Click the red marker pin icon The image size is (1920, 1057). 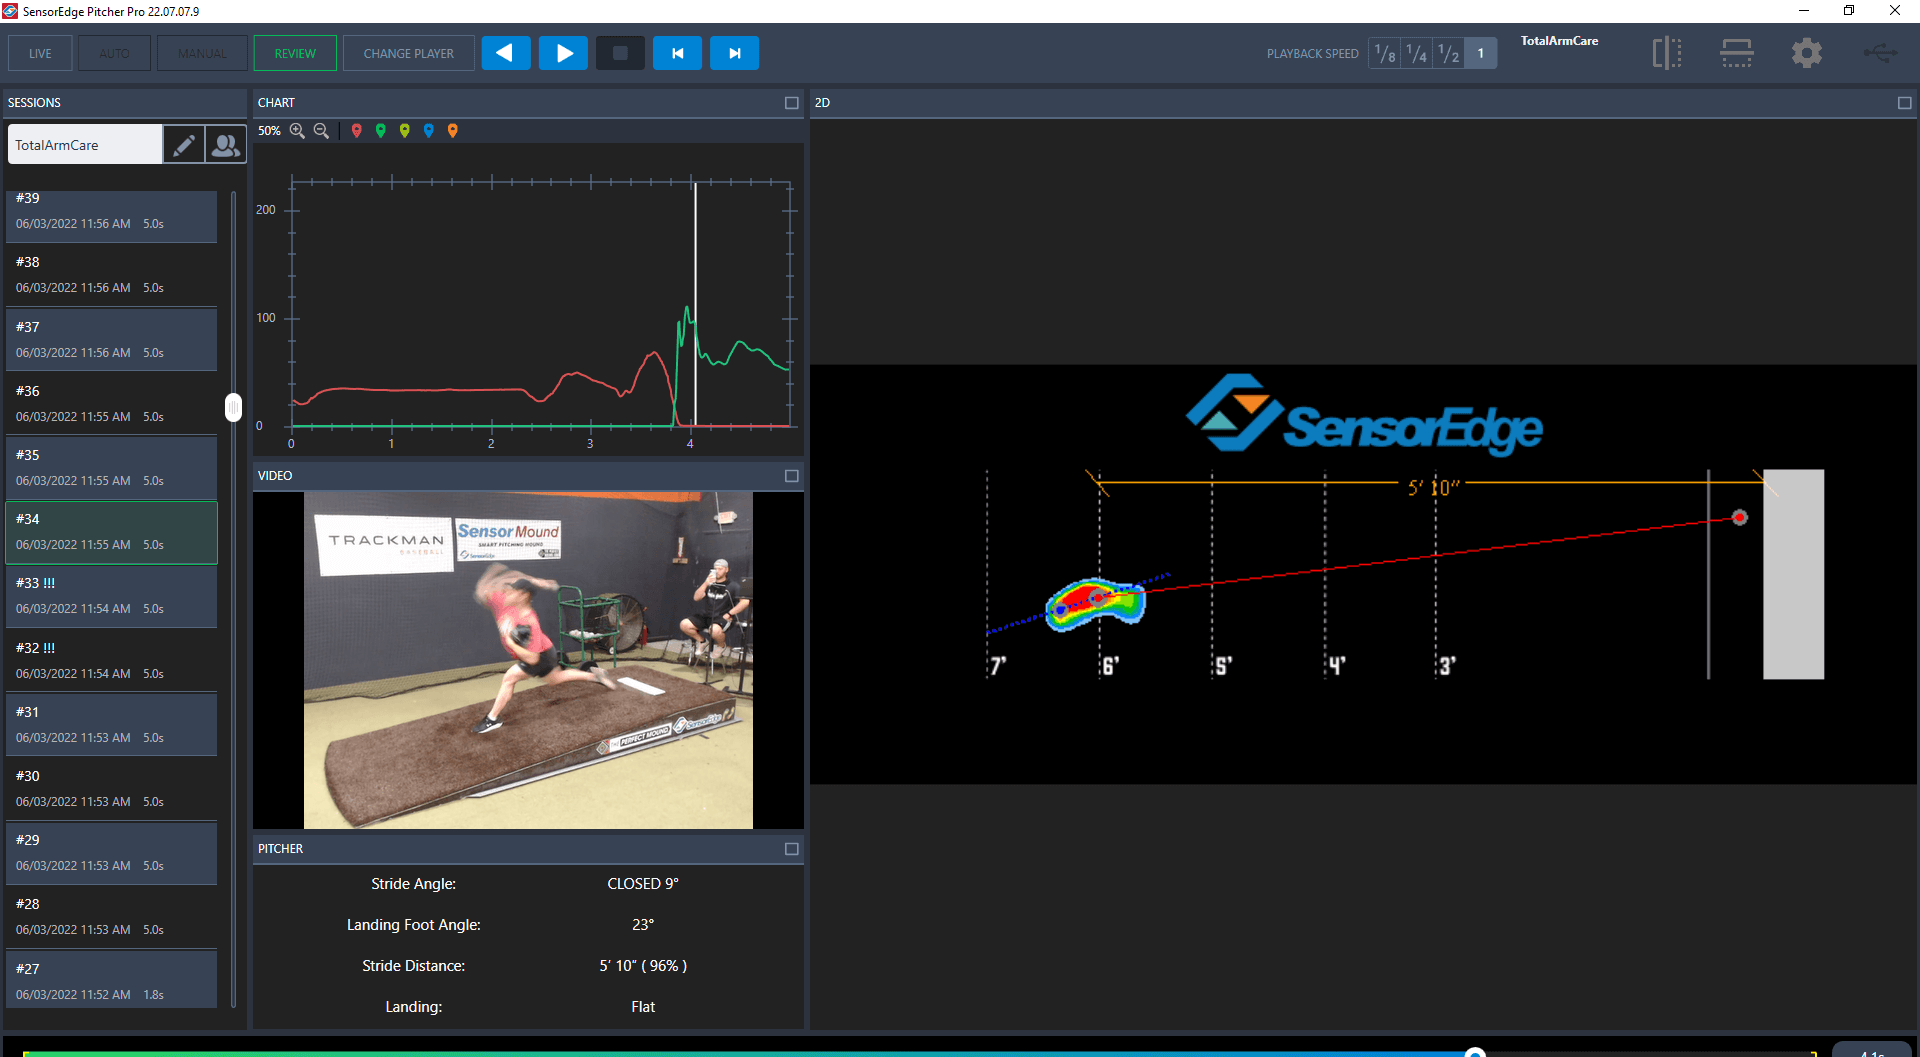click(x=356, y=131)
